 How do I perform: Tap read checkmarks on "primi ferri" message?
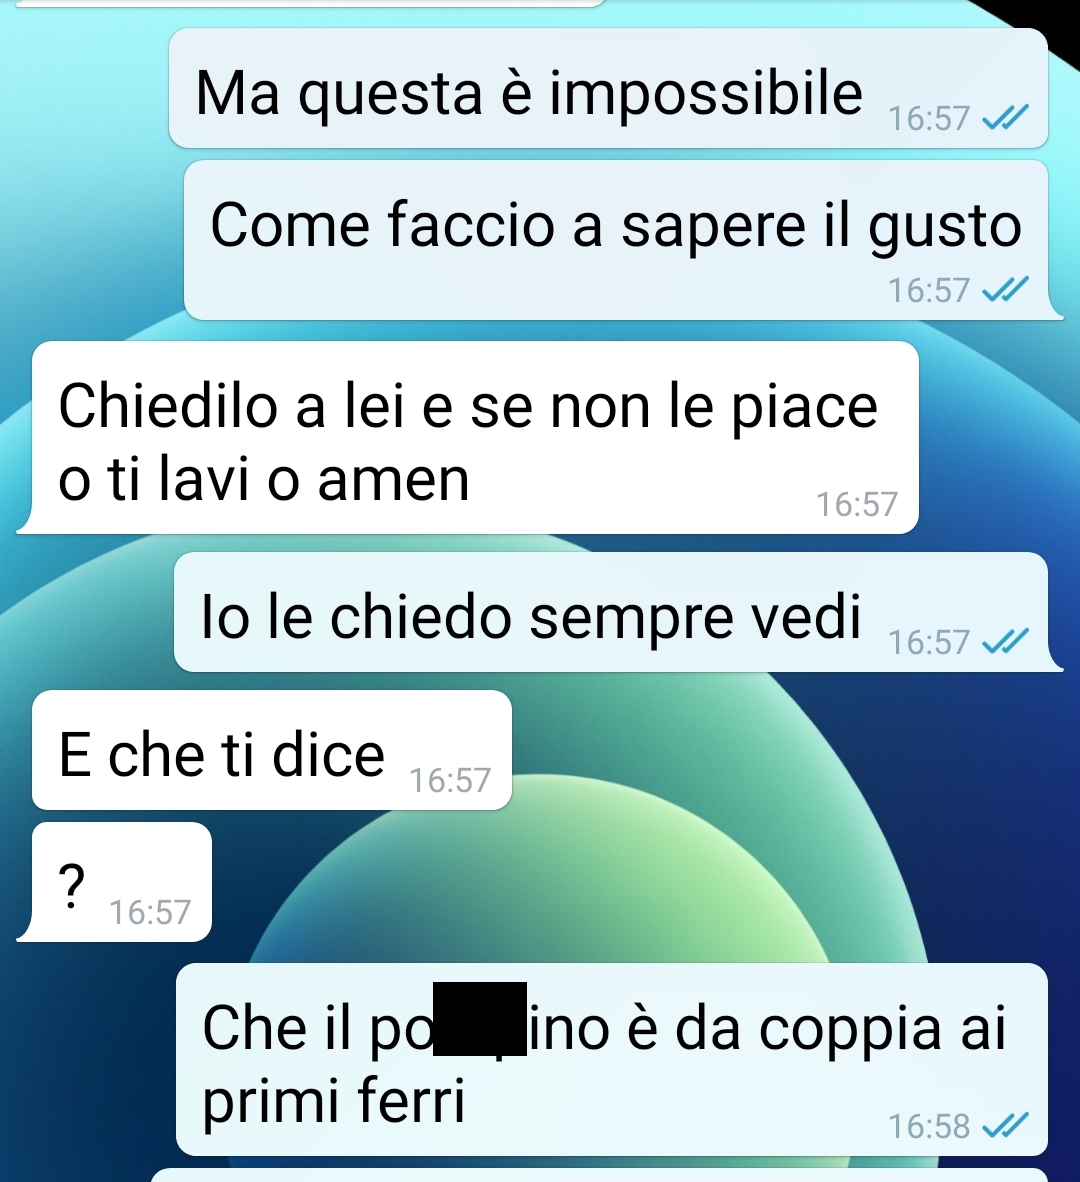pyautogui.click(x=1005, y=1125)
